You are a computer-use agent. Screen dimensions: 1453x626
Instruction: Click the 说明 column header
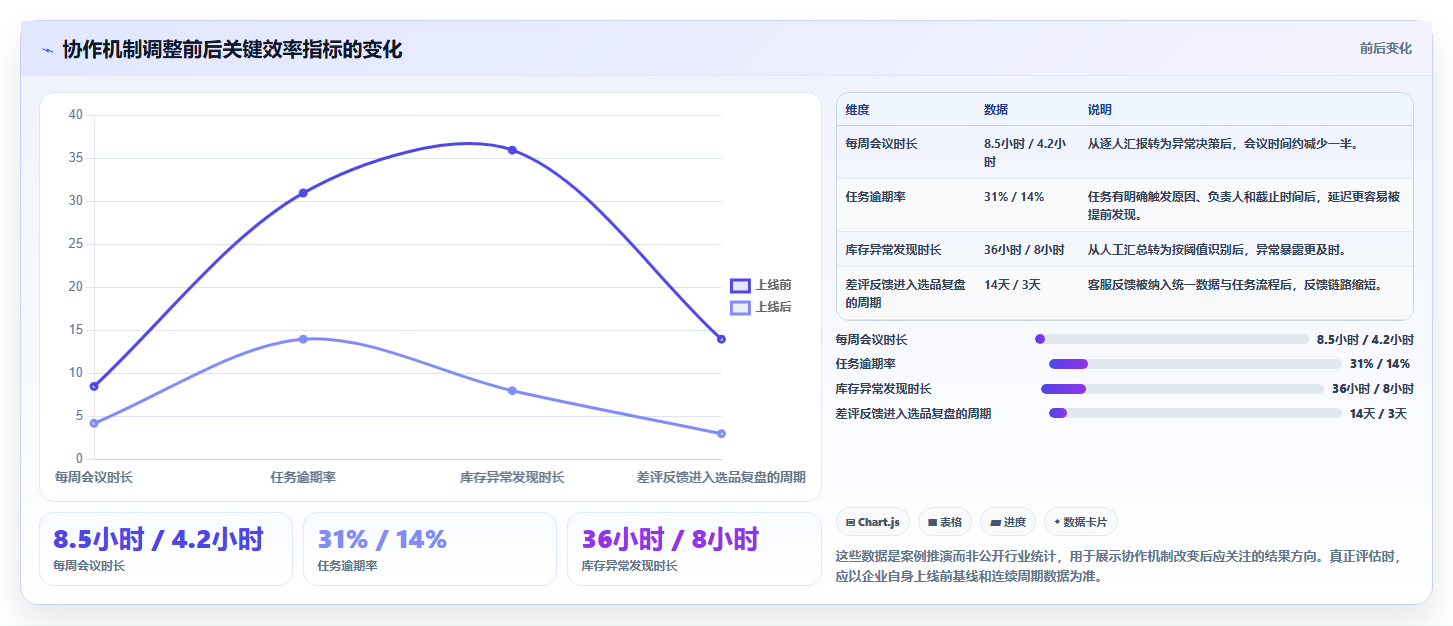pos(1100,110)
